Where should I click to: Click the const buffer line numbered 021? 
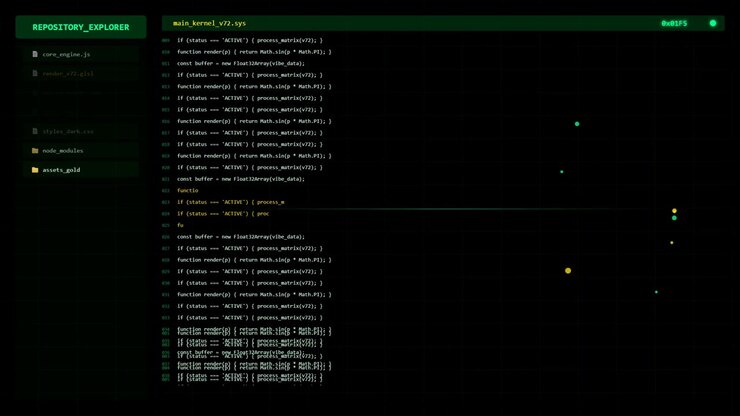241,179
